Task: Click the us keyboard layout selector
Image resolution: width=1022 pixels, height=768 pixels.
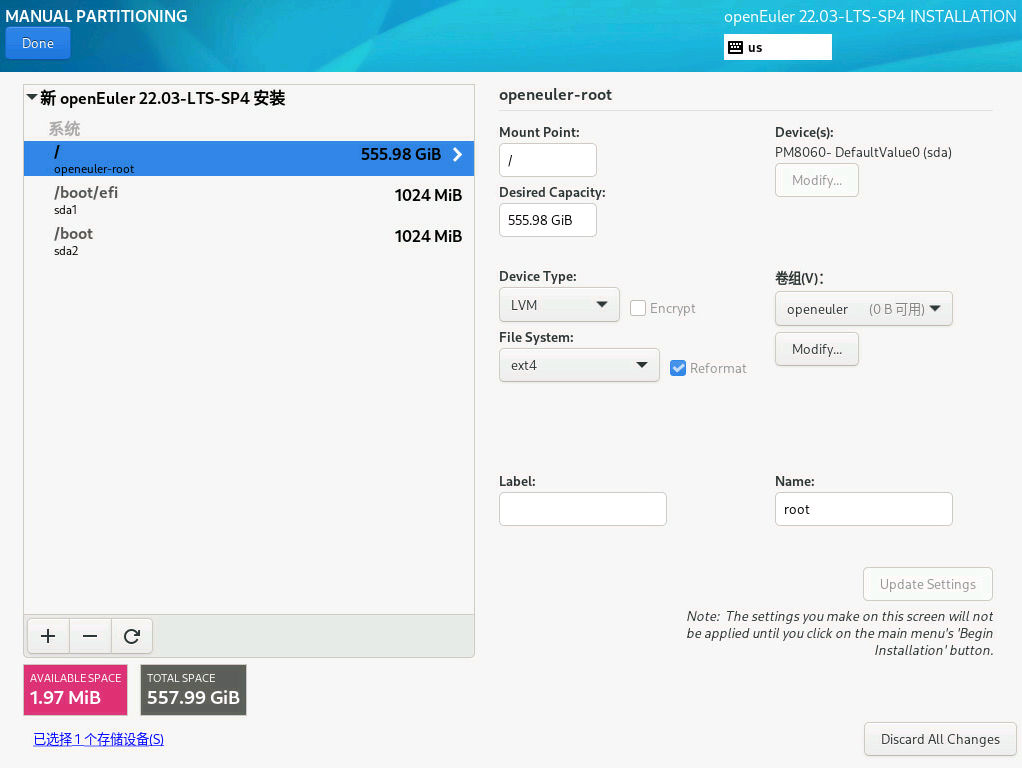Action: pos(778,47)
